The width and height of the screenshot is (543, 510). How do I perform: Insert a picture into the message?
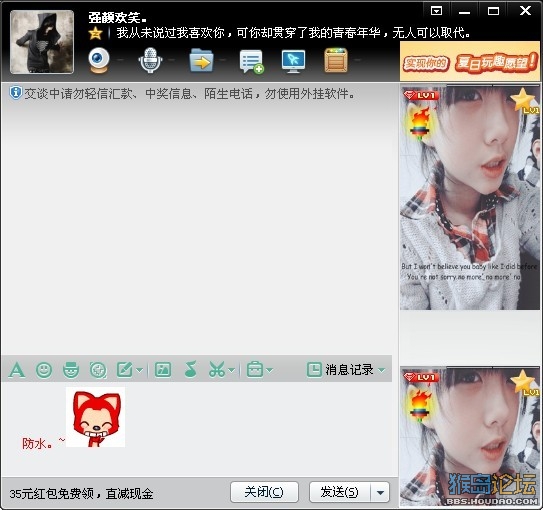click(163, 370)
